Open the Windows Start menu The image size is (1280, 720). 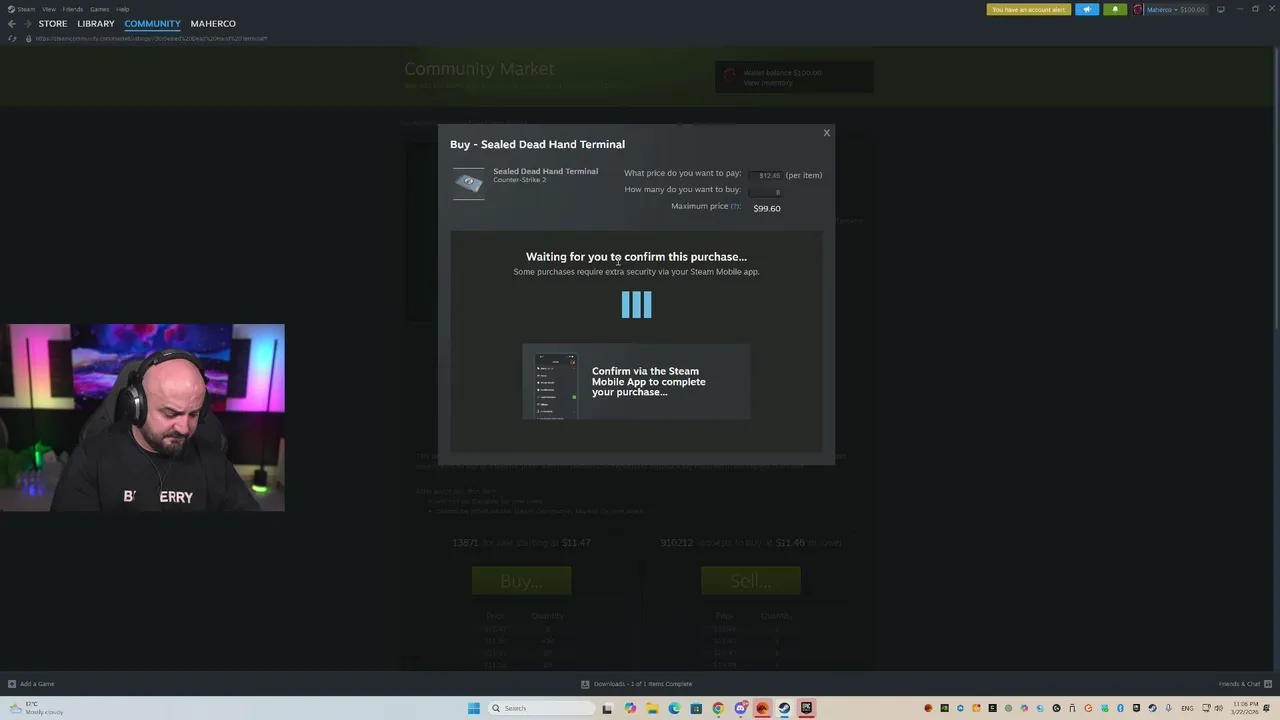click(473, 708)
